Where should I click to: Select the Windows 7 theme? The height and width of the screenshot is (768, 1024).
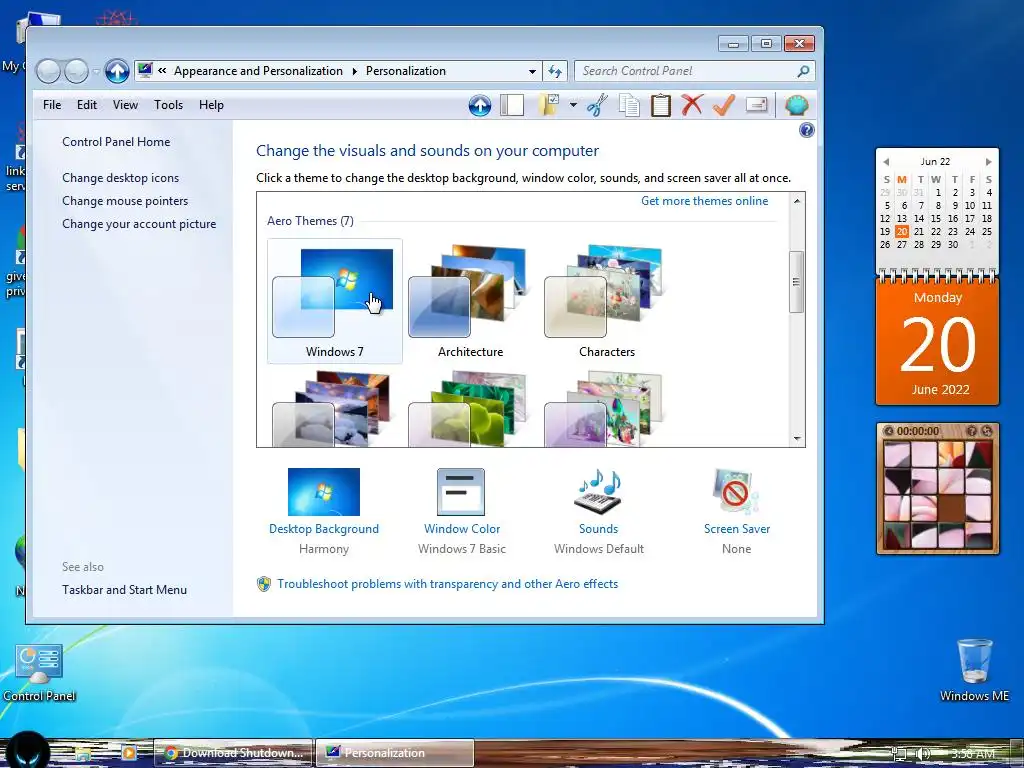click(x=334, y=301)
